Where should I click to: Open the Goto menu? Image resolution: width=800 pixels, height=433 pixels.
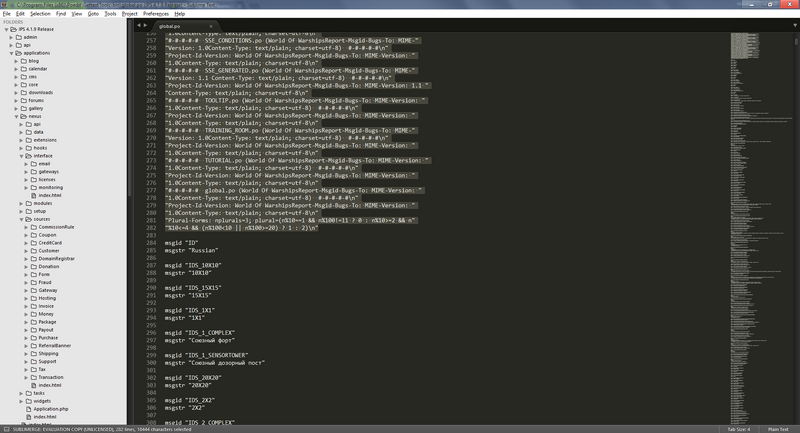point(91,14)
